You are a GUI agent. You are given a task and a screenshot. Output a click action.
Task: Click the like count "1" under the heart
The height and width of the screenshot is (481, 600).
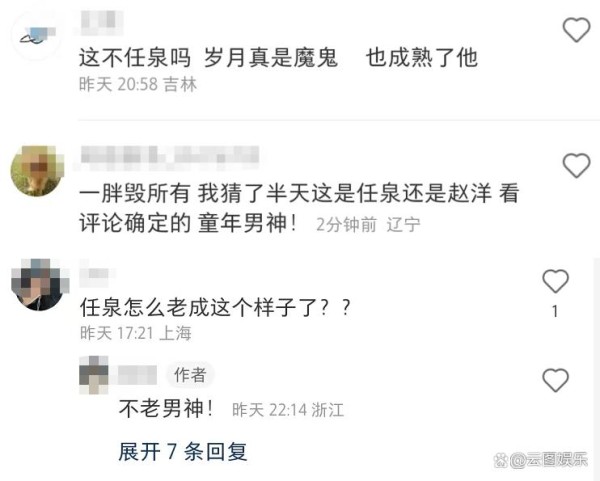555,312
